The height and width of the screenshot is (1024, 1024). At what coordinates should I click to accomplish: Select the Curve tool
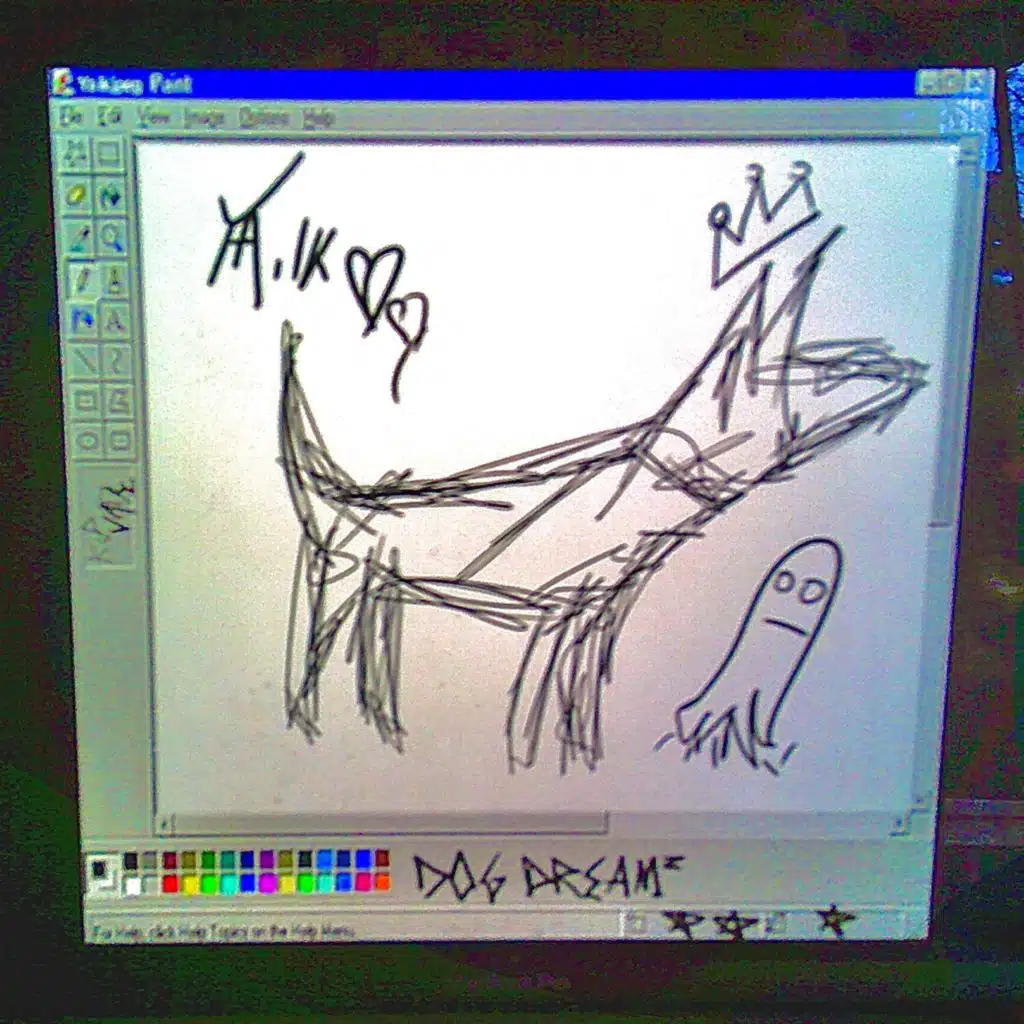[x=117, y=361]
